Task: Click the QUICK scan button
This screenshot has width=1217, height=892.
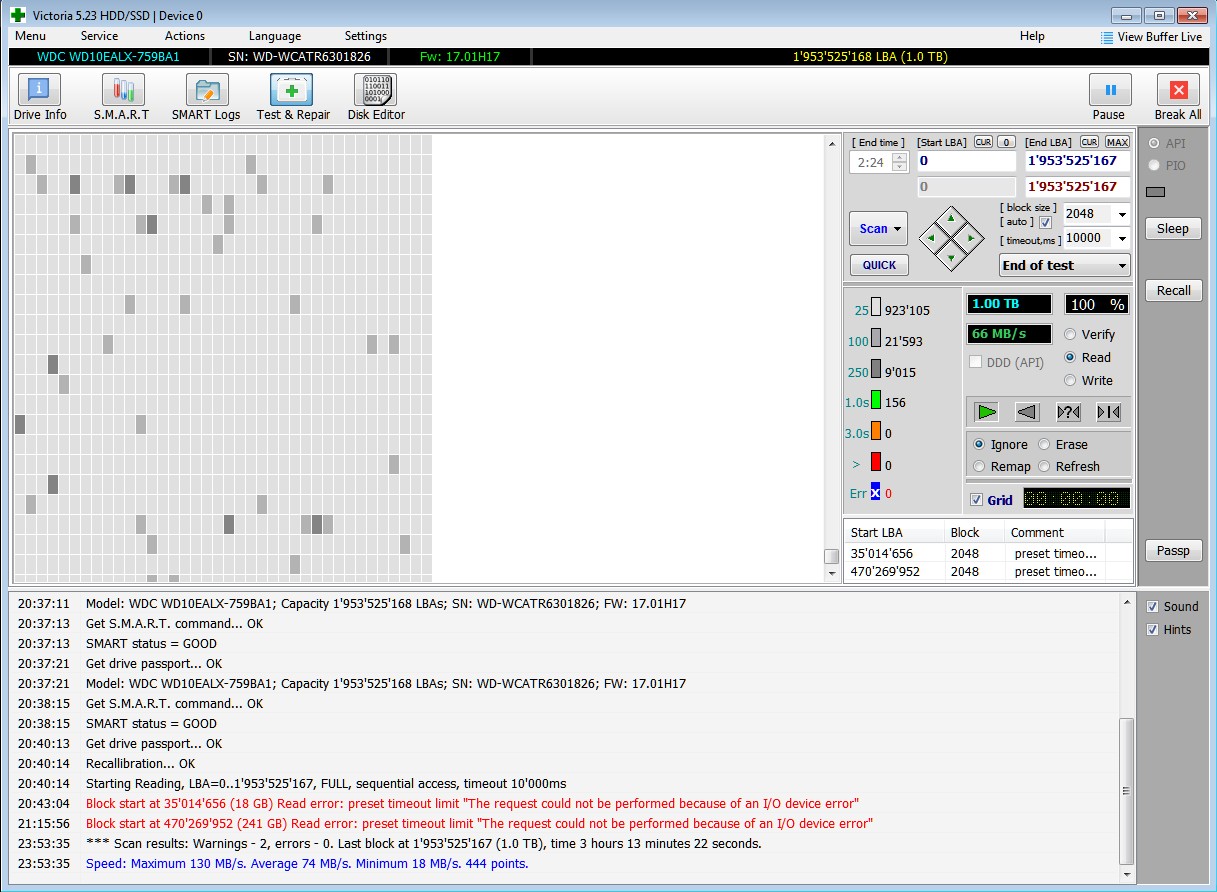Action: coord(879,265)
